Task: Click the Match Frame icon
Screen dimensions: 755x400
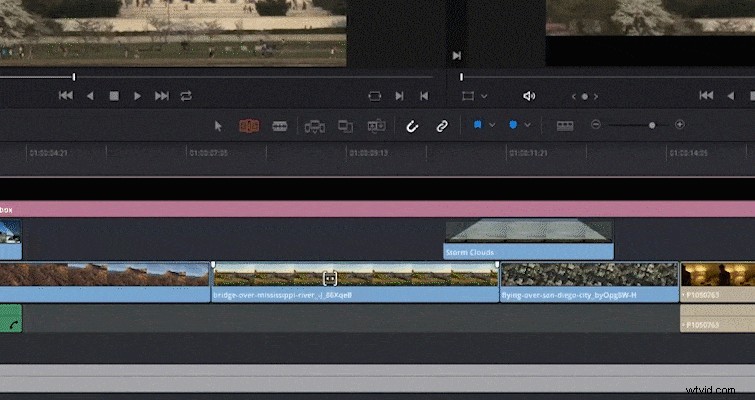Action: pyautogui.click(x=375, y=96)
